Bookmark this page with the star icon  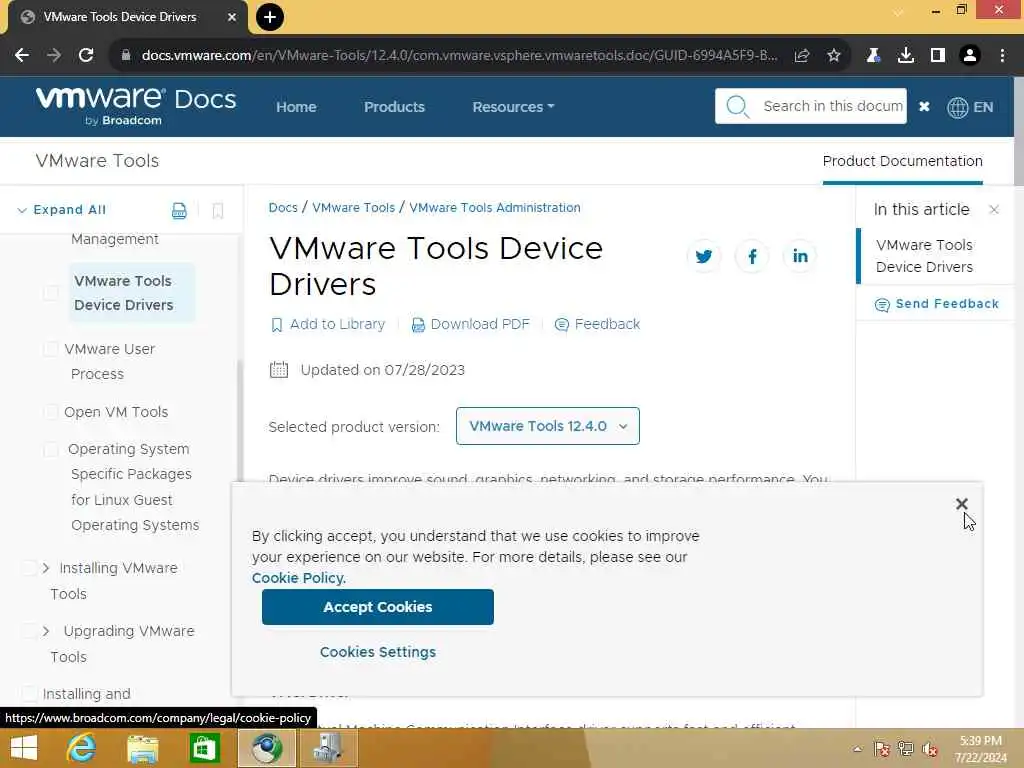(834, 56)
